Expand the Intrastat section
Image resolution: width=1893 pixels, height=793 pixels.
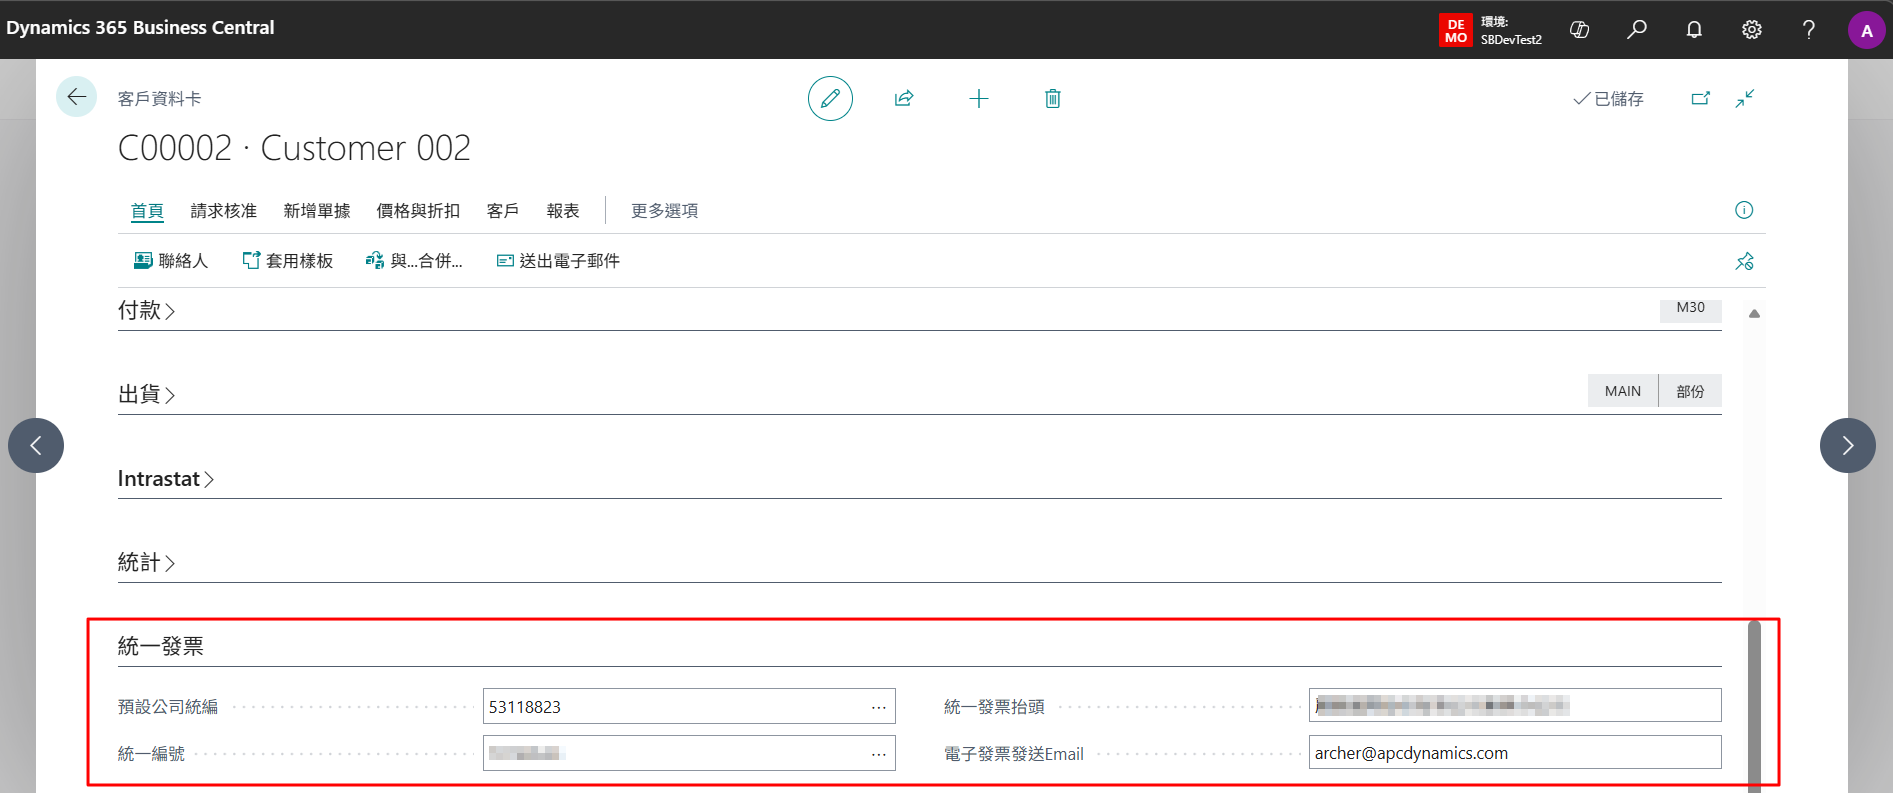tap(166, 479)
